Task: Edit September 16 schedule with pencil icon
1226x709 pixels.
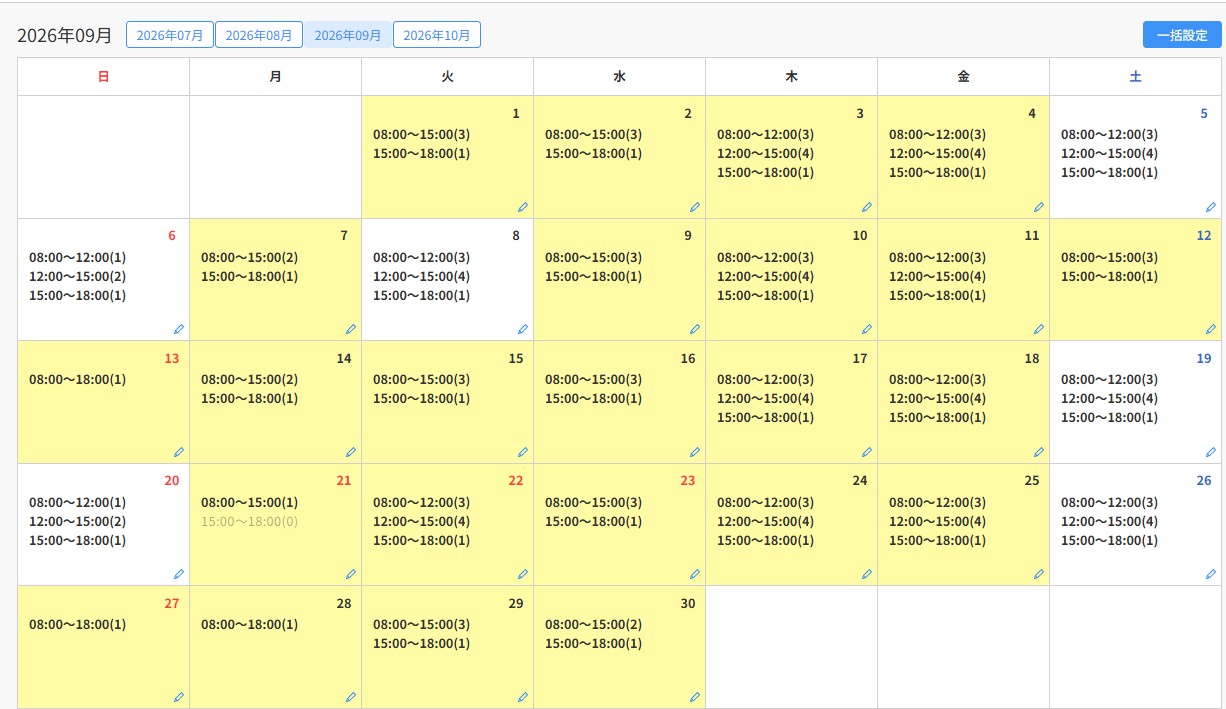Action: click(695, 452)
